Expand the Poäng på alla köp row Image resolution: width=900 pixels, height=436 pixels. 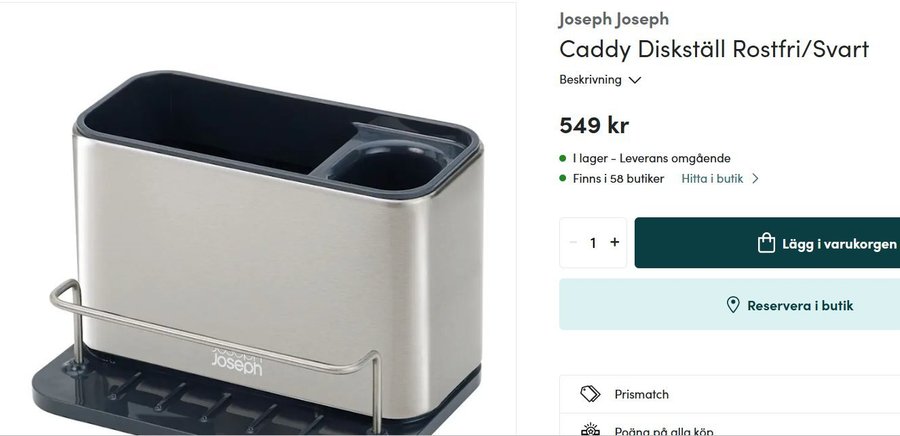[730, 425]
